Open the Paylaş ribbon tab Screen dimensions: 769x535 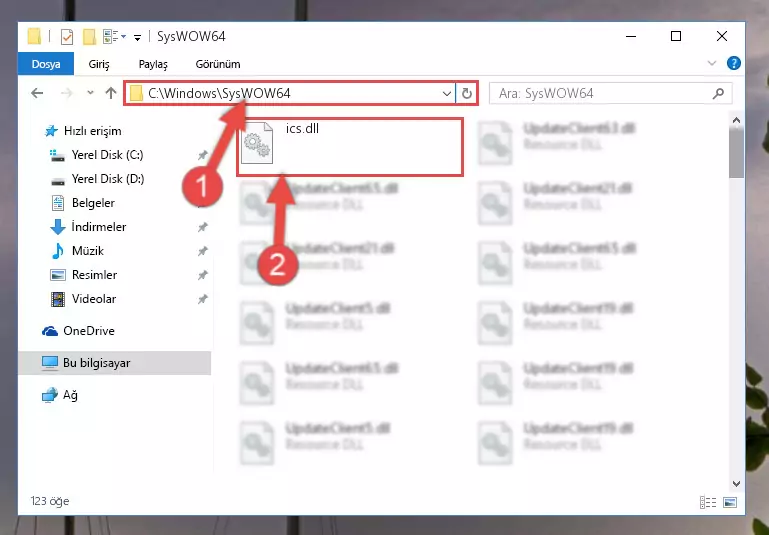153,64
